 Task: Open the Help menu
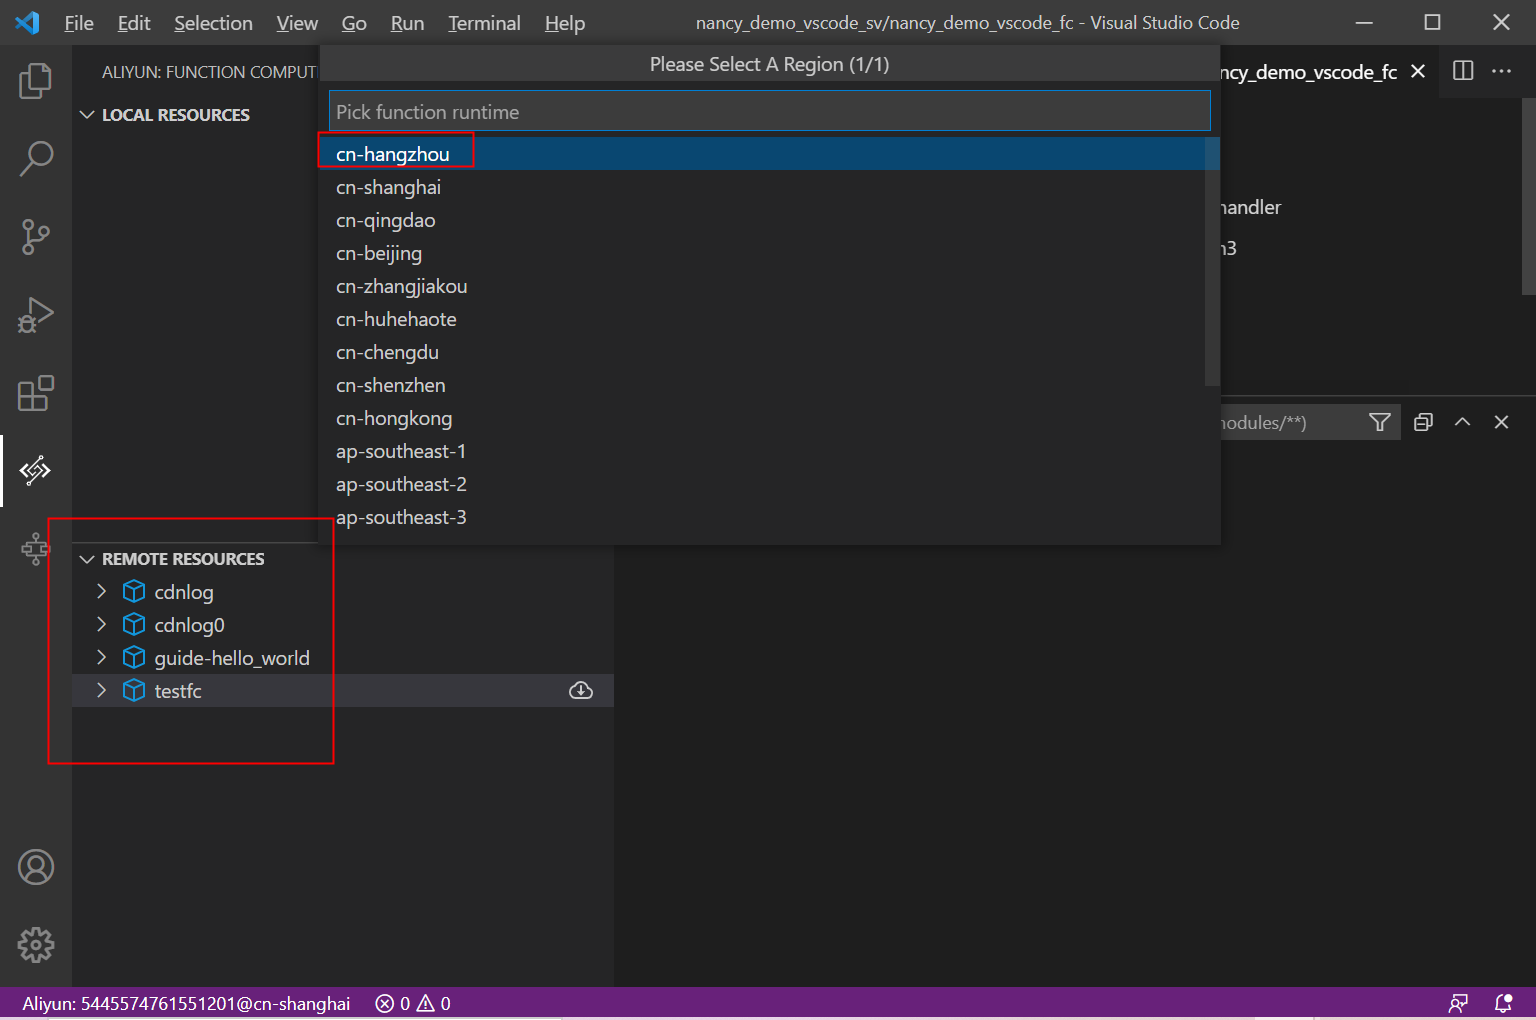click(x=565, y=23)
